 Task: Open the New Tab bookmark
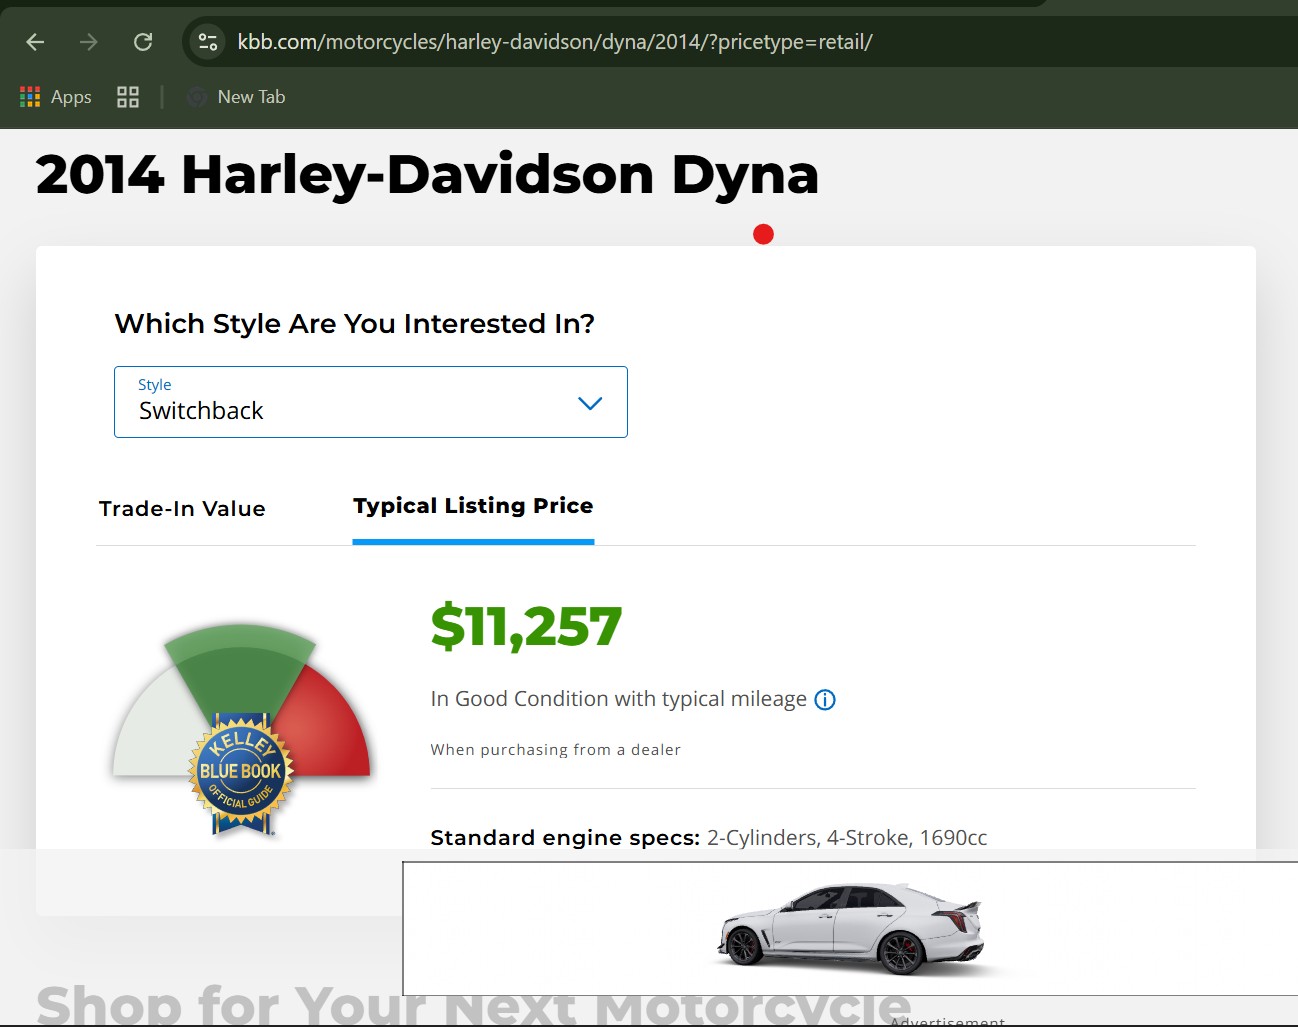[x=237, y=97]
